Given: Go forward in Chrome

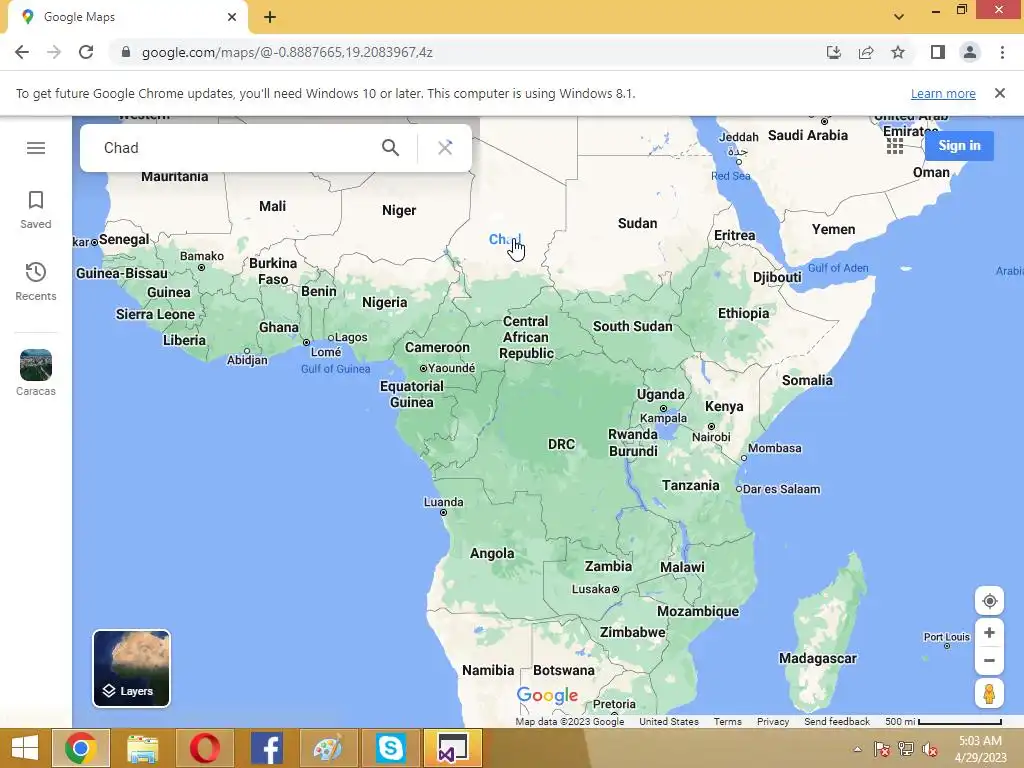Looking at the screenshot, I should [54, 52].
